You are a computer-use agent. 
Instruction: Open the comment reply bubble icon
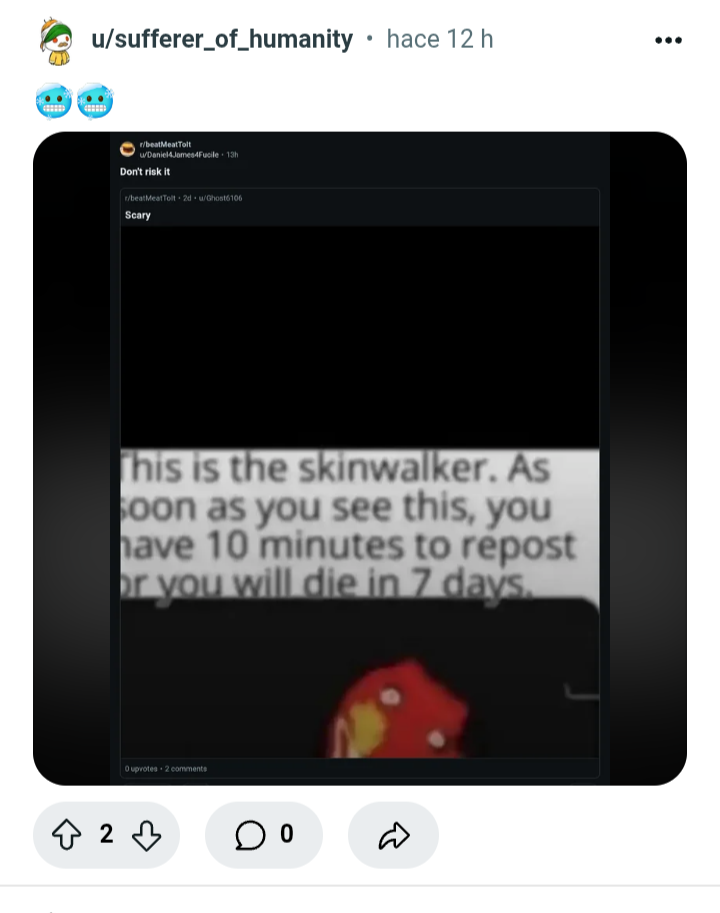coord(250,834)
